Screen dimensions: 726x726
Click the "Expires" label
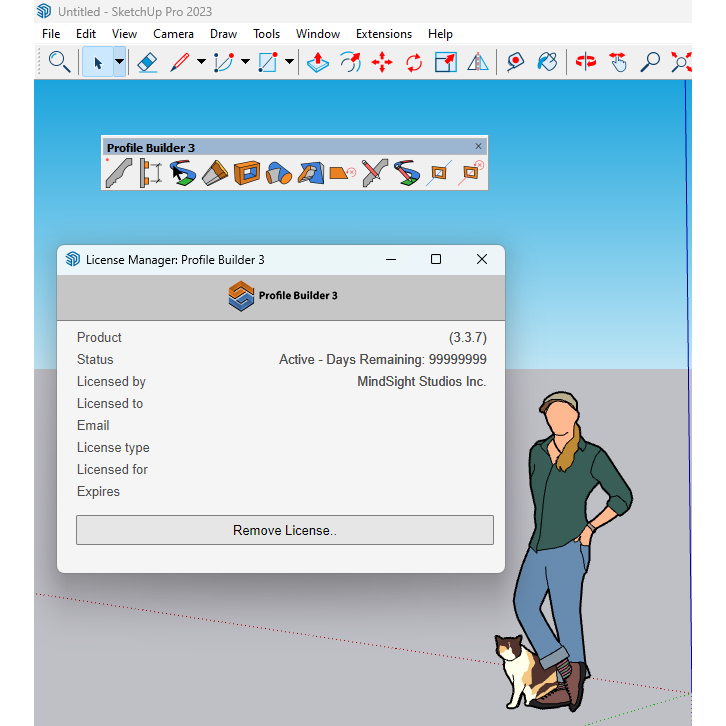[x=98, y=492]
